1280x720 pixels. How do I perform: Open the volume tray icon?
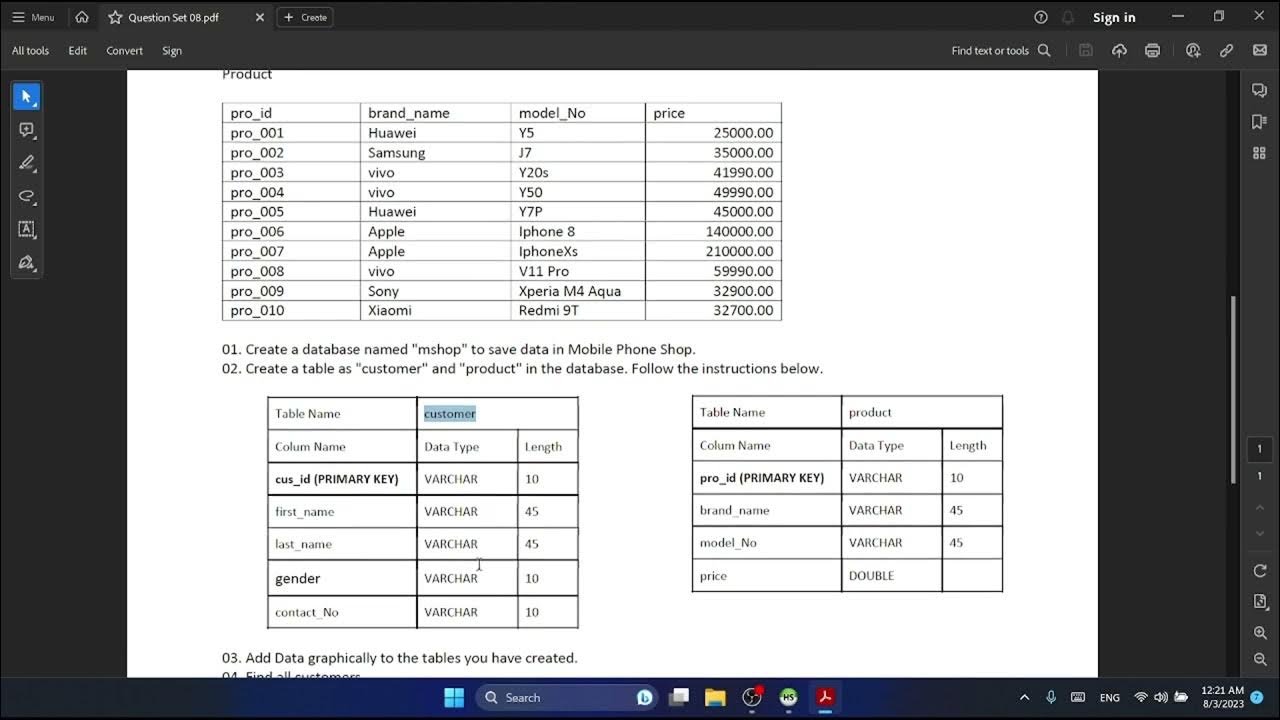(x=1161, y=697)
